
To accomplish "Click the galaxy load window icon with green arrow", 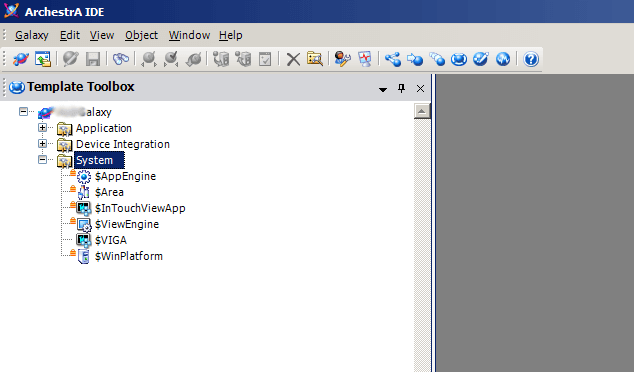I will 43,59.
